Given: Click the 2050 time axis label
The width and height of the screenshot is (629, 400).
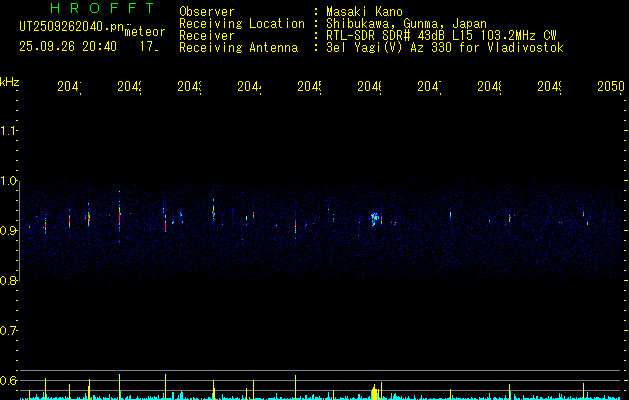Looking at the screenshot, I should pos(611,86).
